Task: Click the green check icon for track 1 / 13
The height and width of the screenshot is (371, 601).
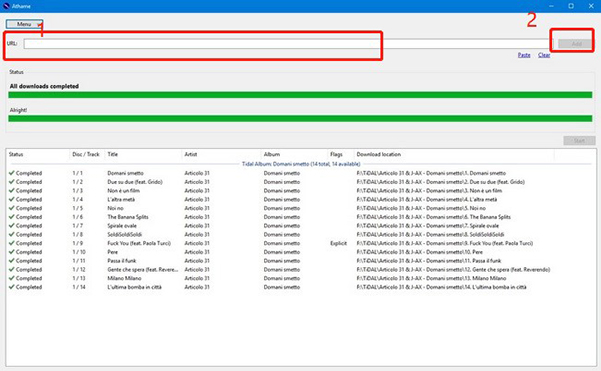Action: tap(11, 278)
